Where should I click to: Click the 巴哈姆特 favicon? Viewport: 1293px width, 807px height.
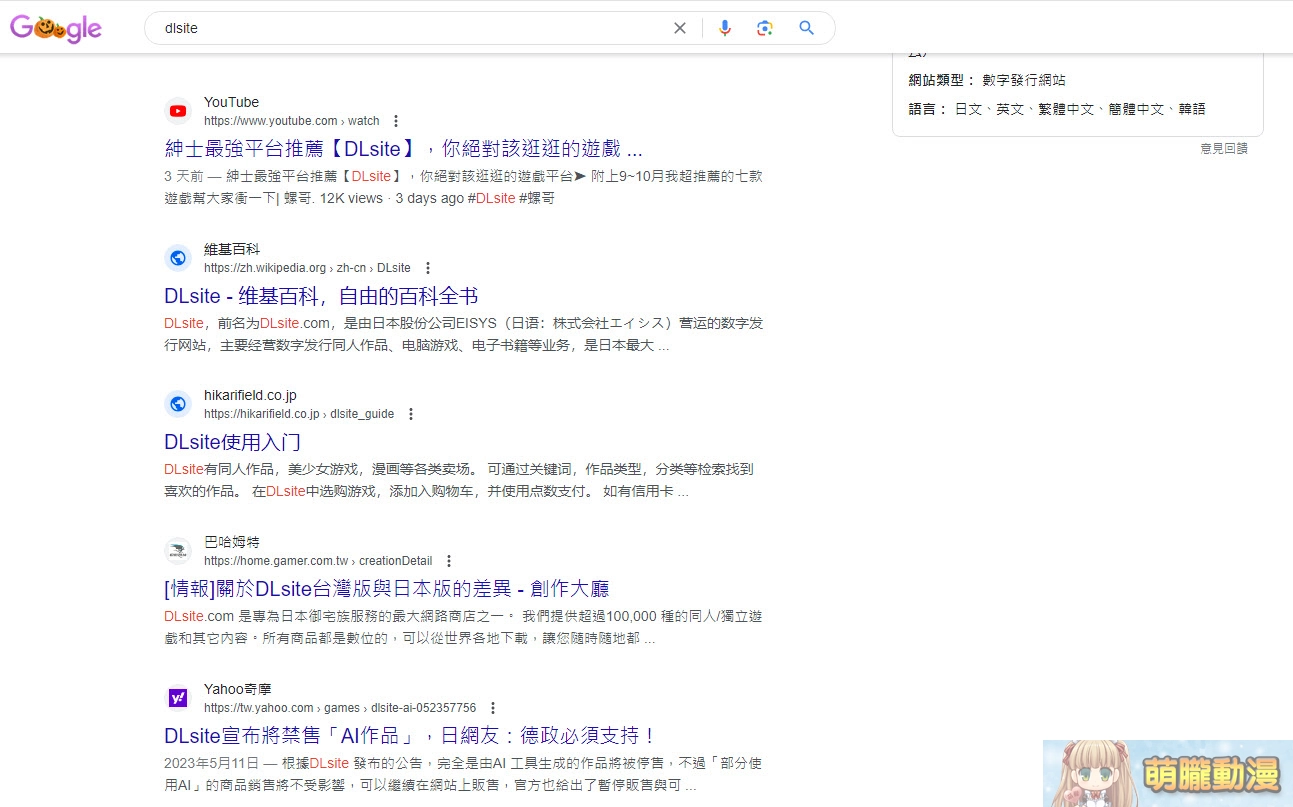(x=177, y=550)
